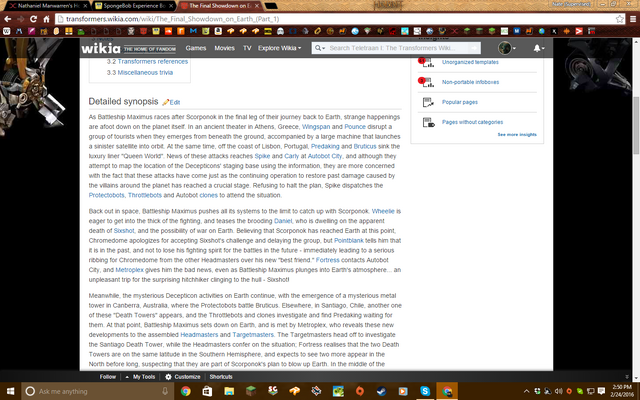Launch Steam from the taskbar
640x400 pixels.
[x=381, y=391]
